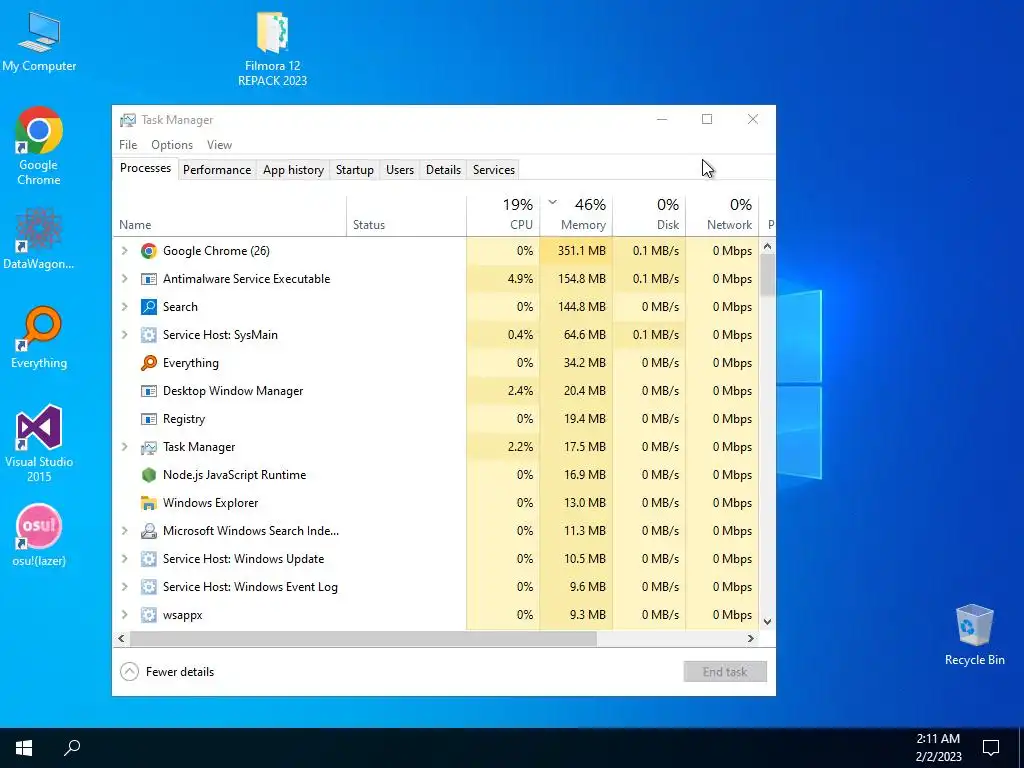1024x768 pixels.
Task: Select the My Computer desktop icon
Action: pos(39,42)
